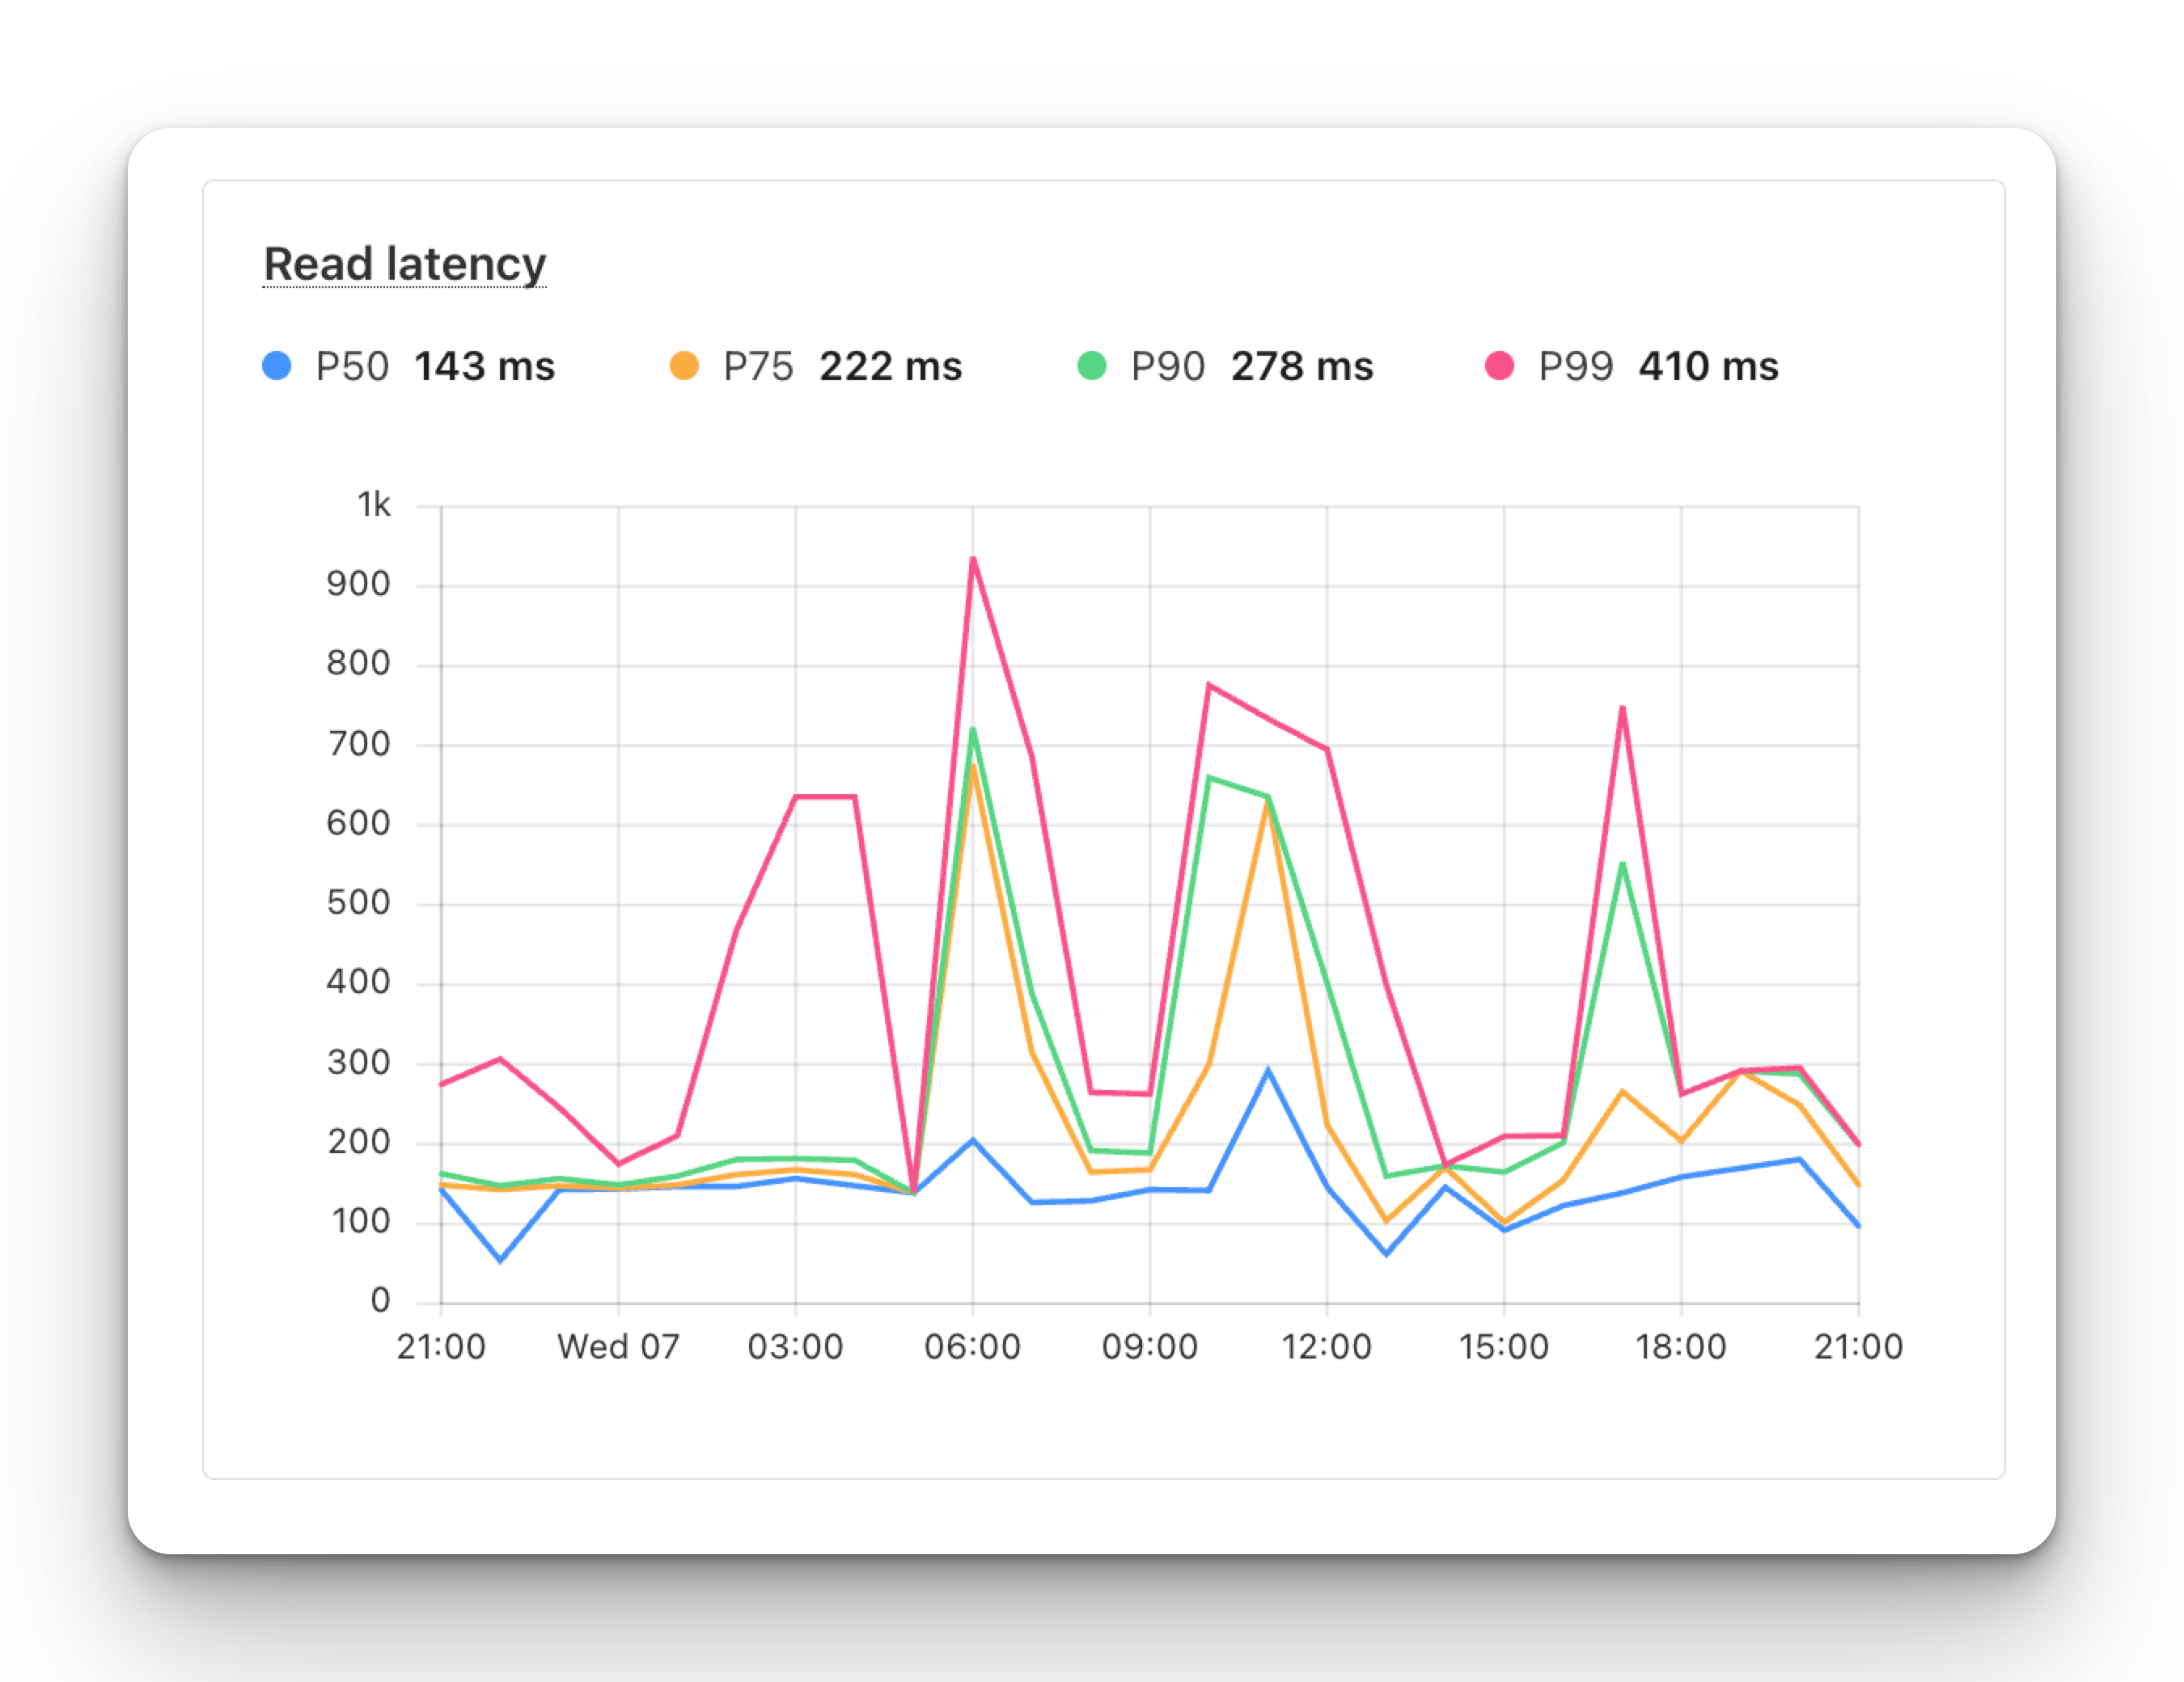Click the 410 ms P99 value
This screenshot has width=2184, height=1682.
pyautogui.click(x=1708, y=367)
